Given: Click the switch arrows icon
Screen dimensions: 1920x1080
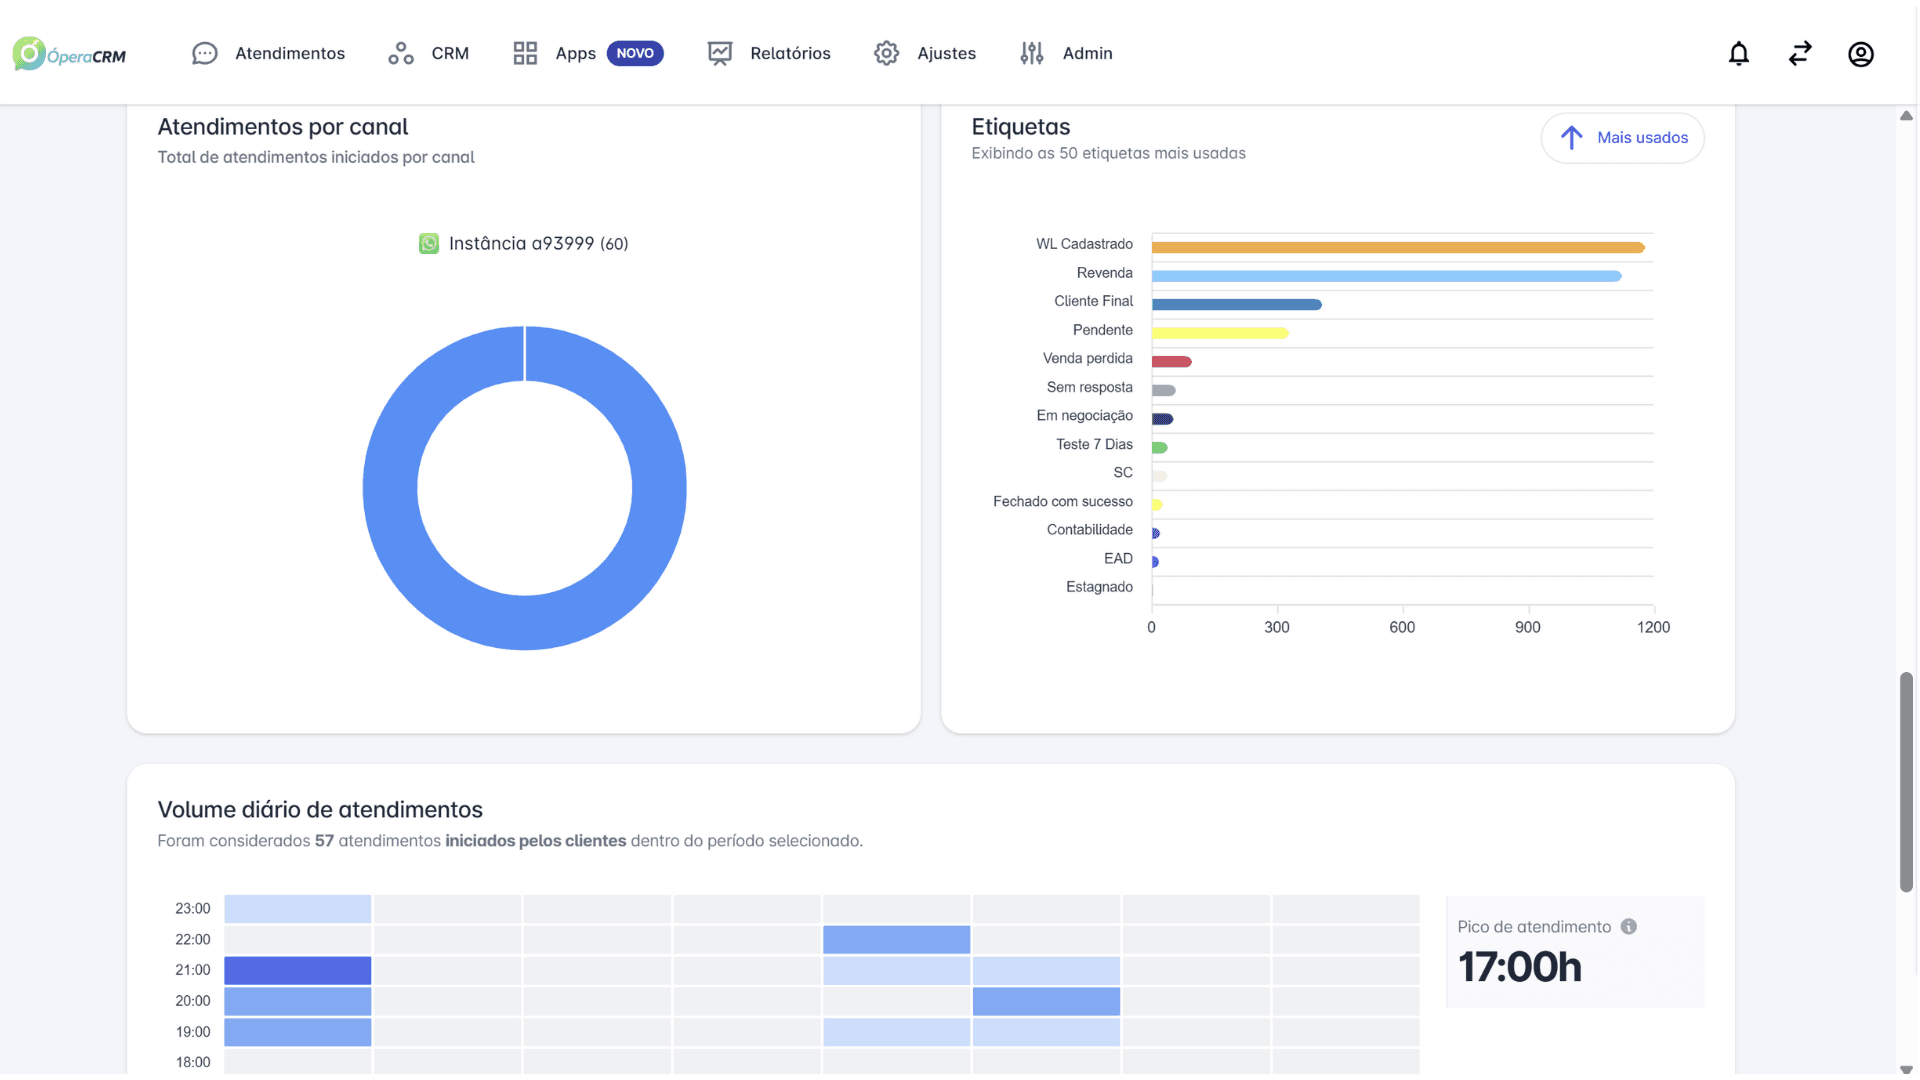Looking at the screenshot, I should (x=1800, y=54).
